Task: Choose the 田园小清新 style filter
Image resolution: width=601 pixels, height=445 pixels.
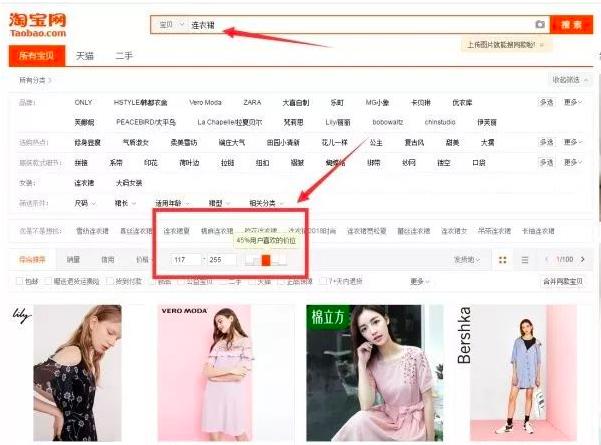Action: pyautogui.click(x=283, y=143)
